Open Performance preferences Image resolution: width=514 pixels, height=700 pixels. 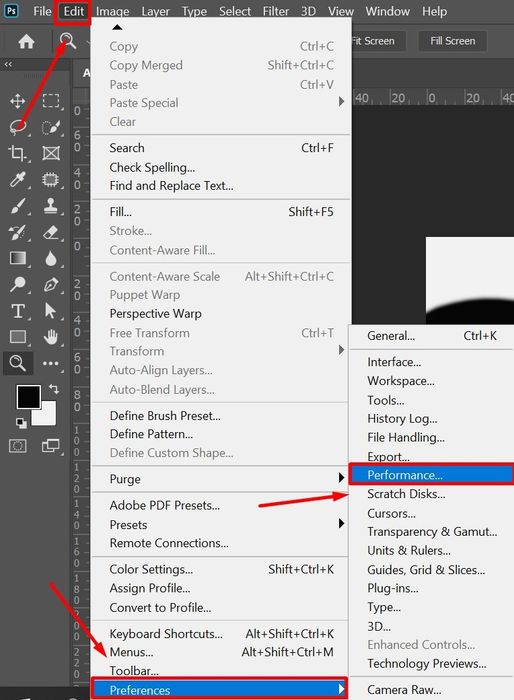(431, 475)
